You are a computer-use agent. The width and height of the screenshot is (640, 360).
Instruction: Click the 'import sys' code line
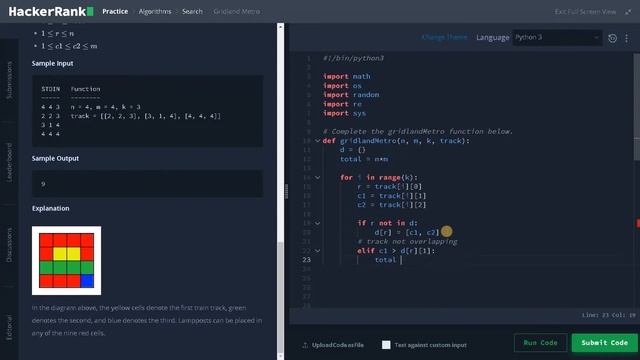[x=344, y=113]
